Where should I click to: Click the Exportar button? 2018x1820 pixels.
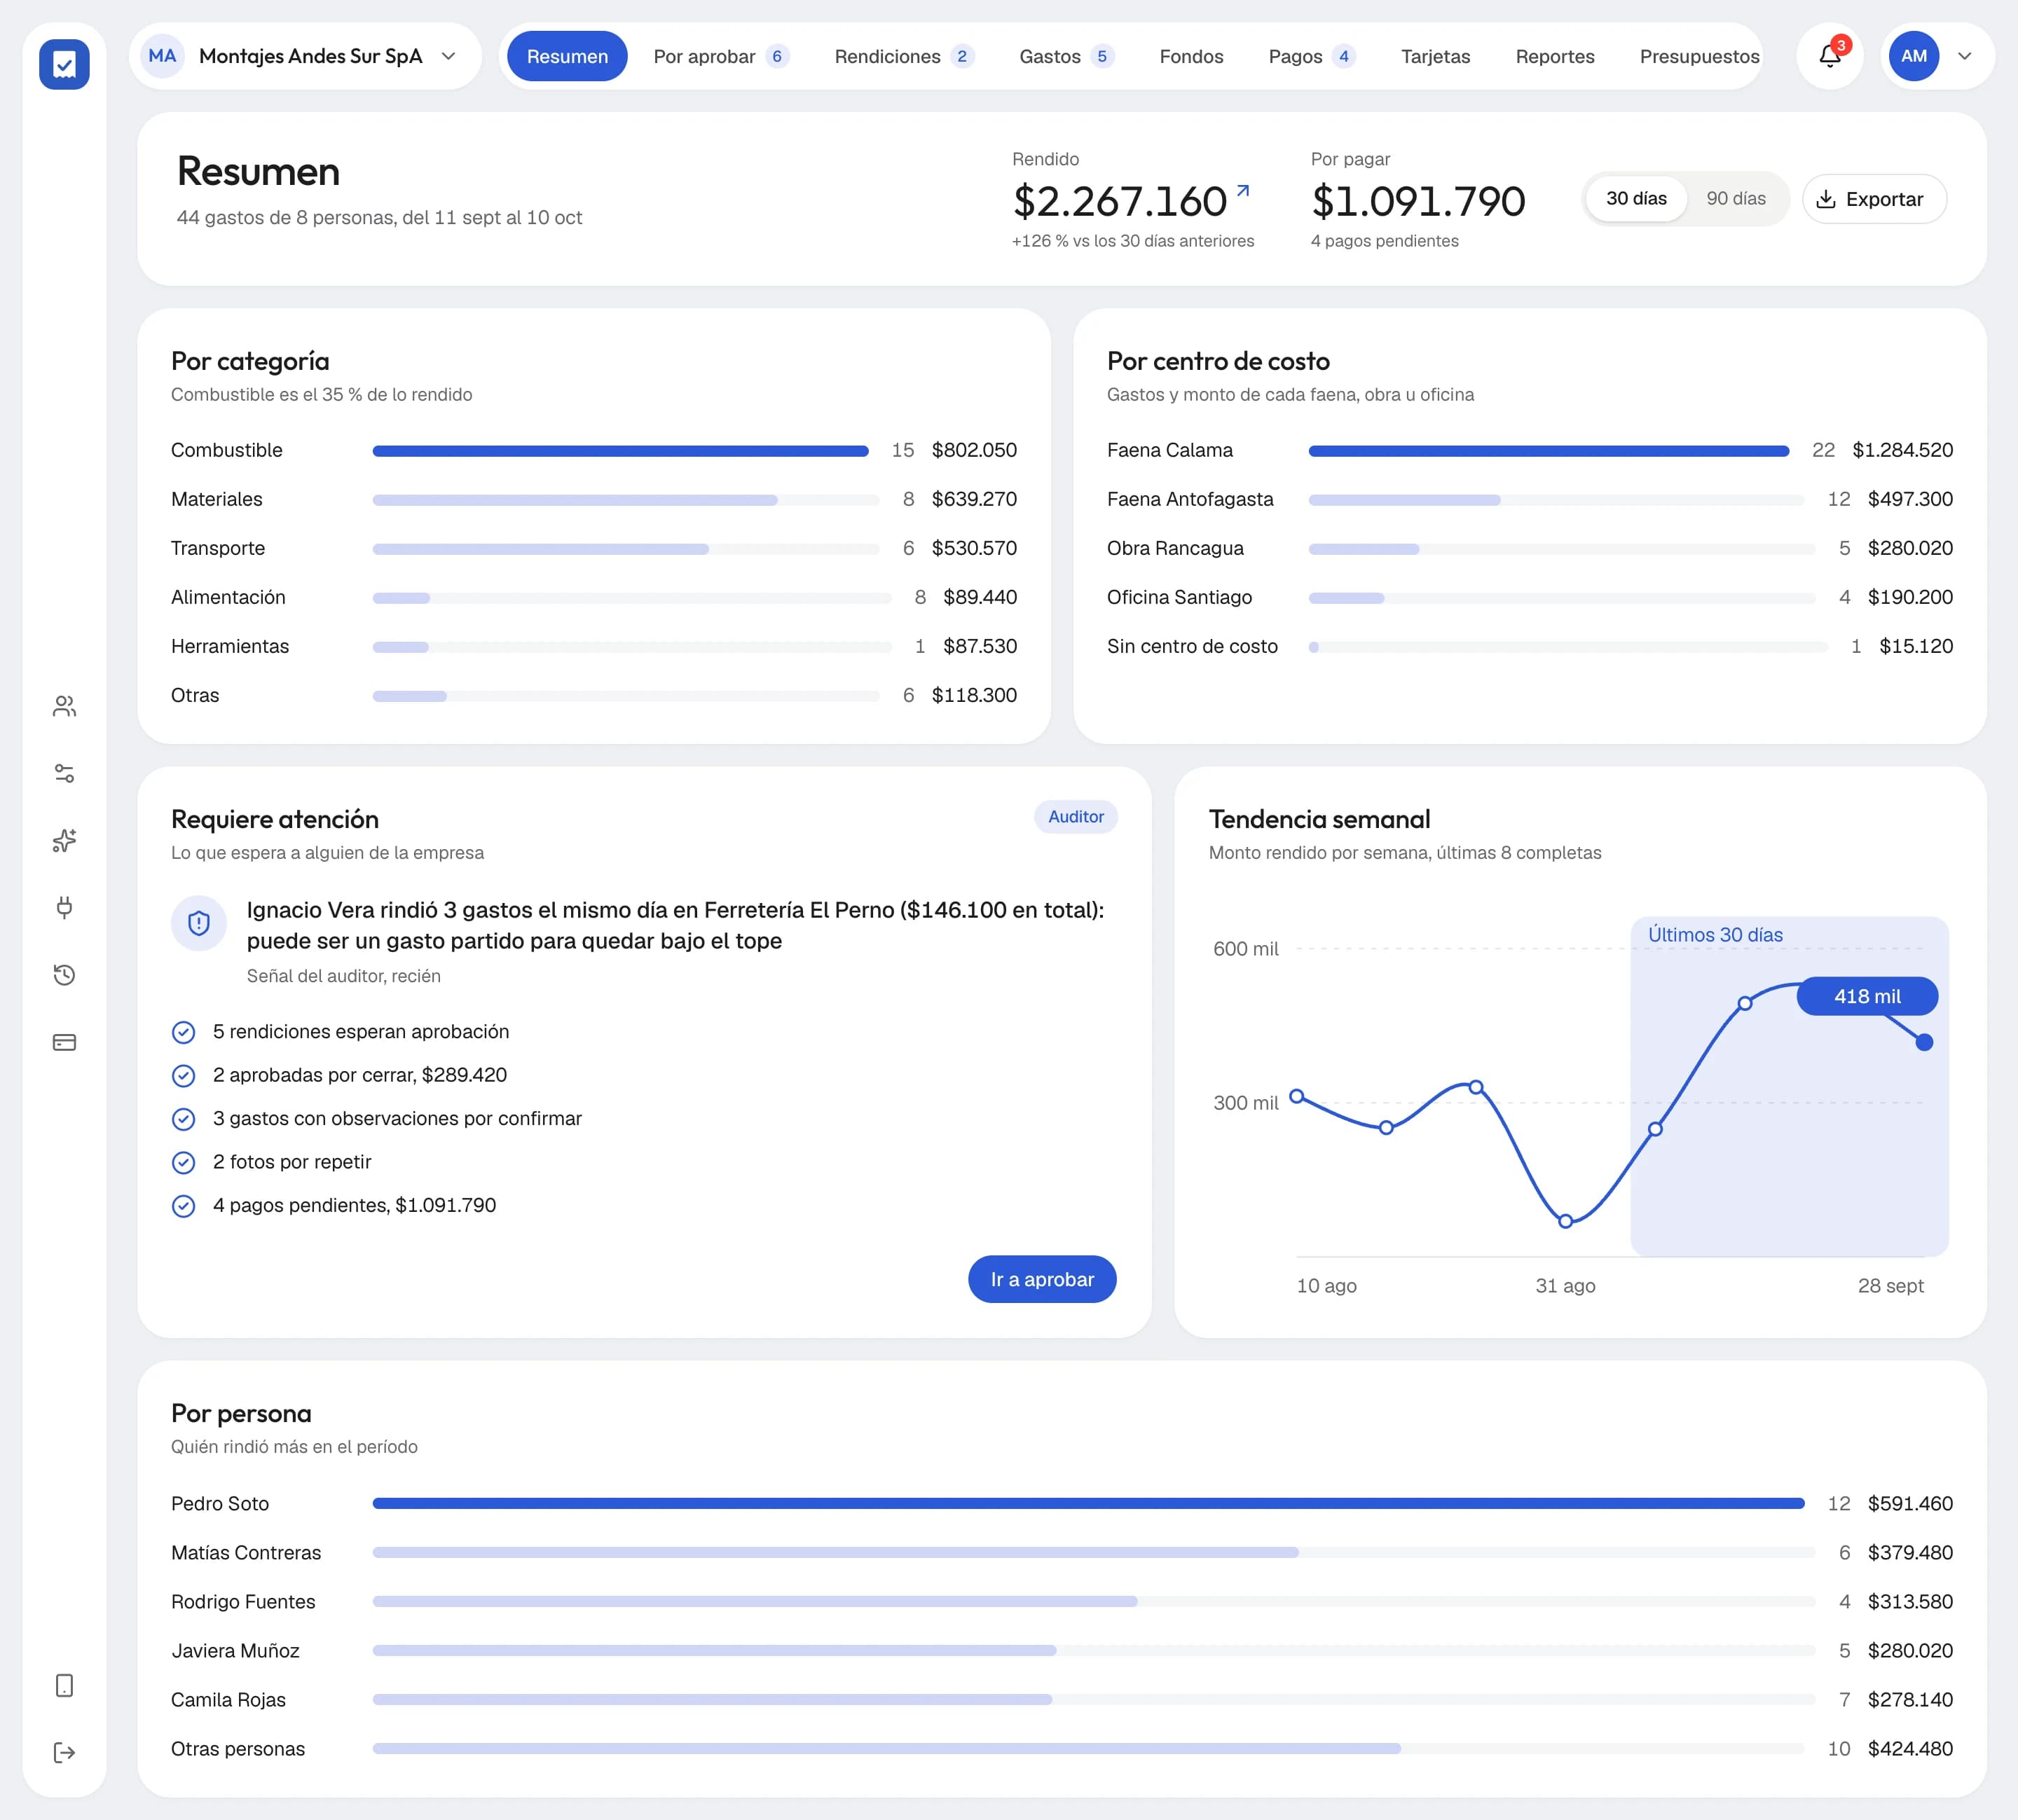pos(1874,199)
